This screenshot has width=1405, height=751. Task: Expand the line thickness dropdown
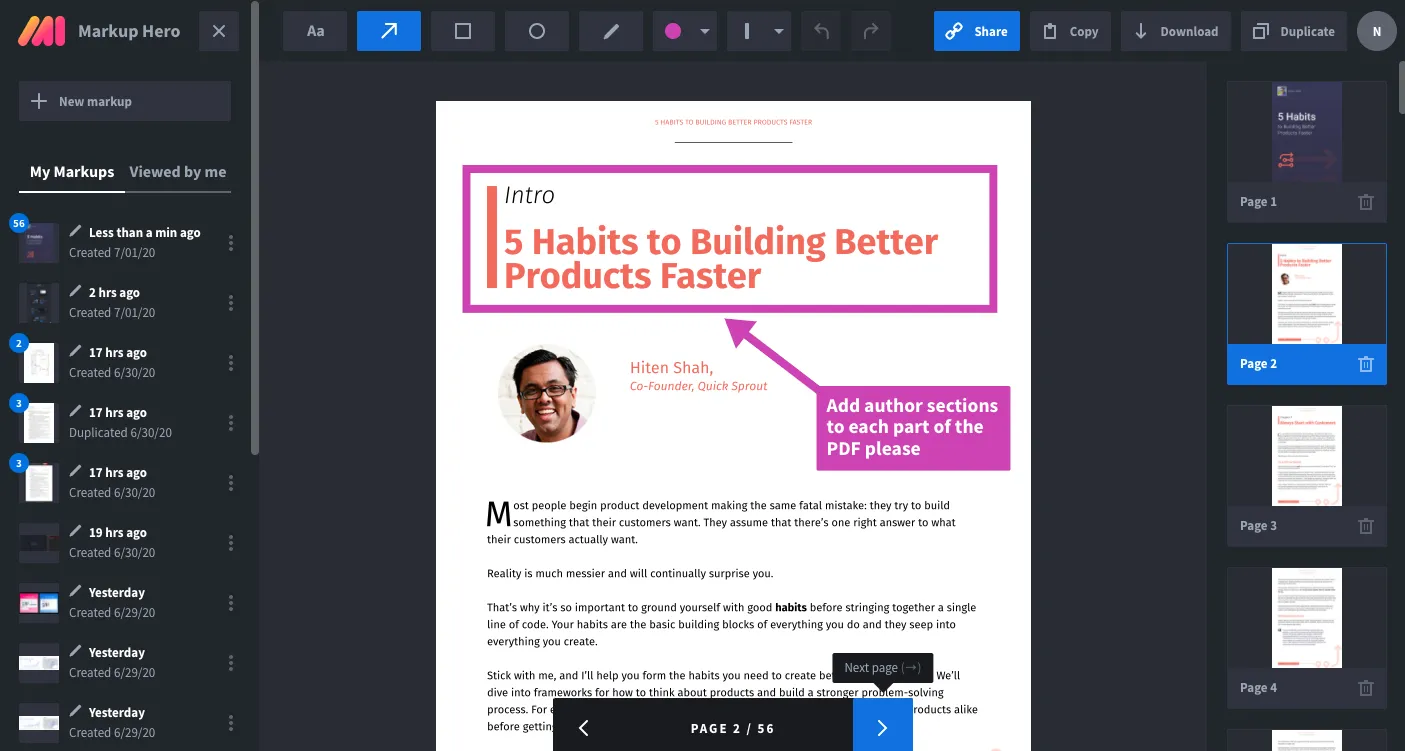tap(779, 31)
